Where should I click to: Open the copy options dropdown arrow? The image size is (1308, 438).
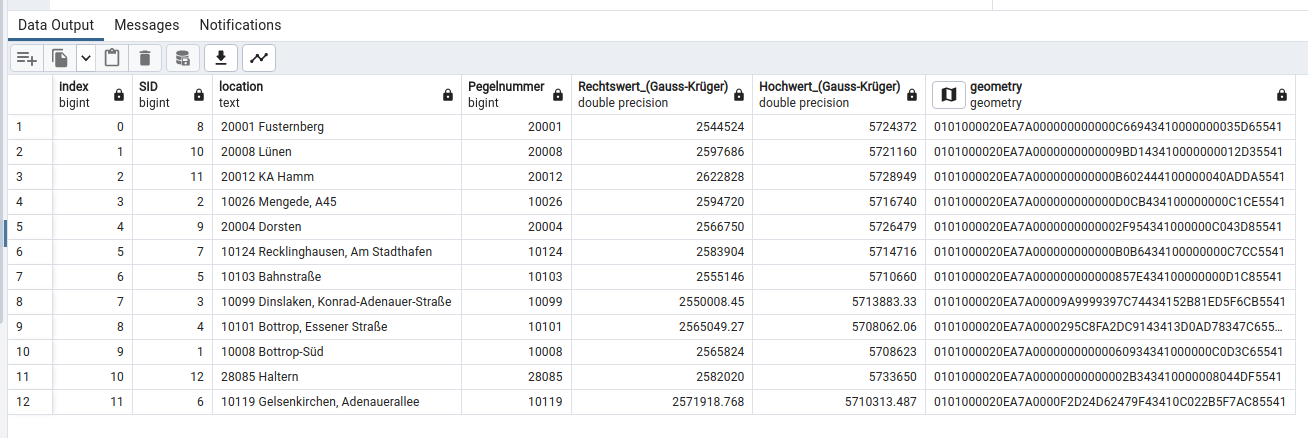coord(86,58)
